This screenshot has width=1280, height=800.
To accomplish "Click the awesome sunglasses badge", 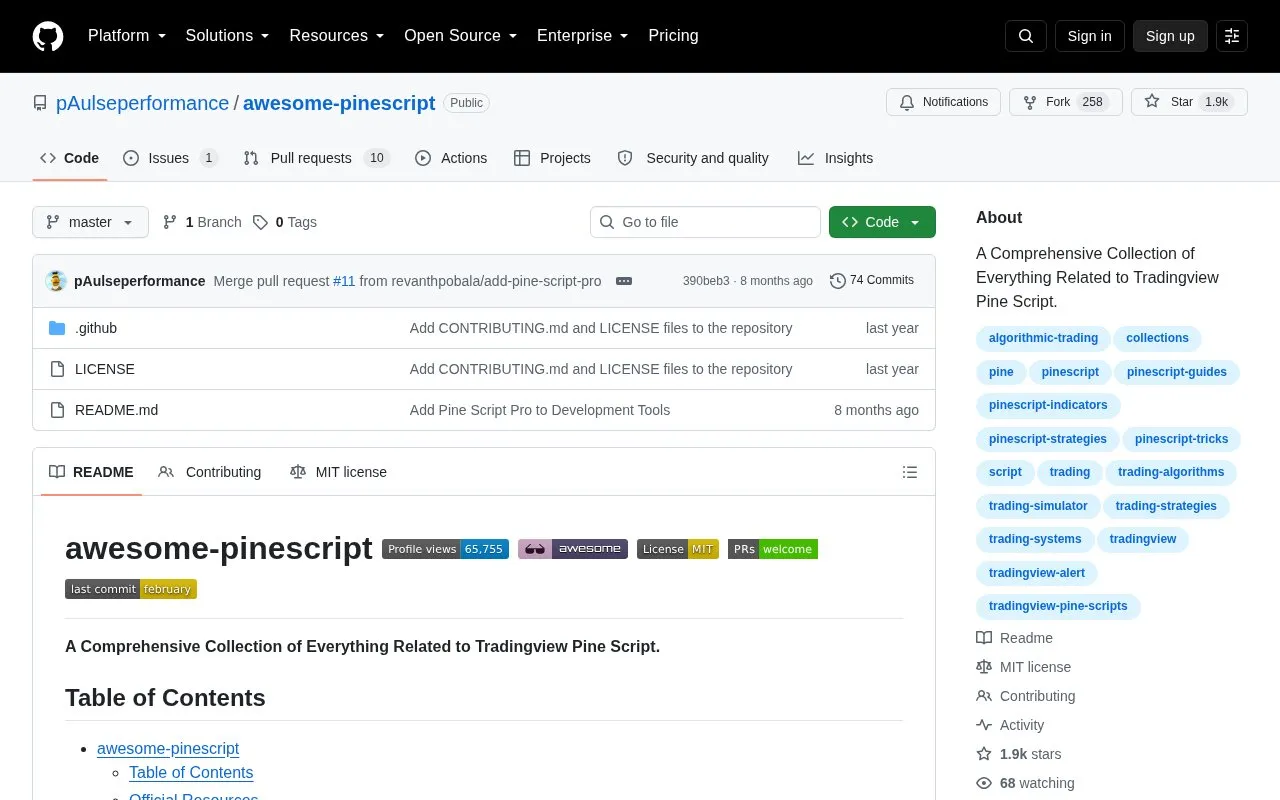I will 573,549.
